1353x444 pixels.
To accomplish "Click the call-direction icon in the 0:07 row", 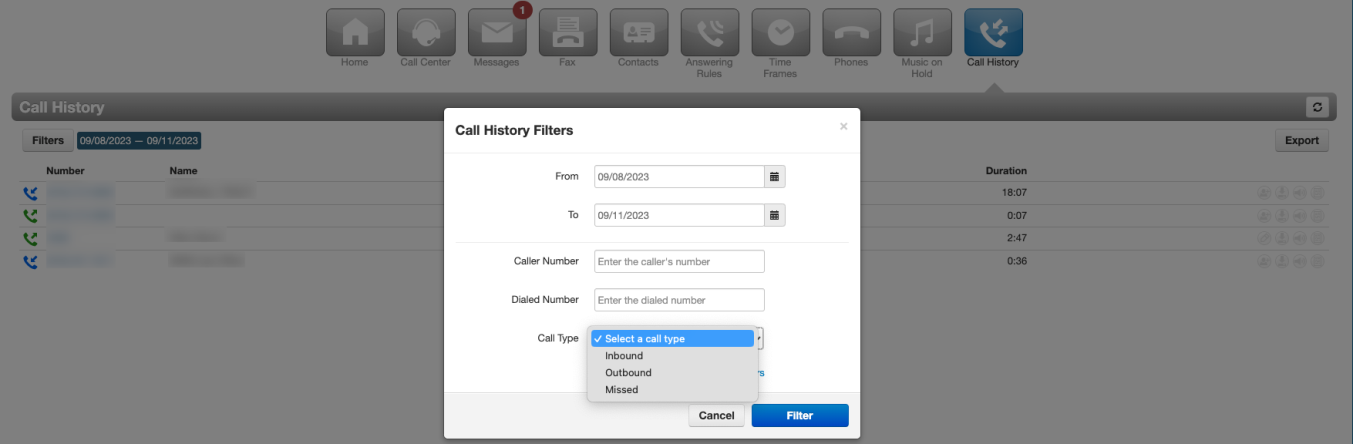I will click(30, 216).
